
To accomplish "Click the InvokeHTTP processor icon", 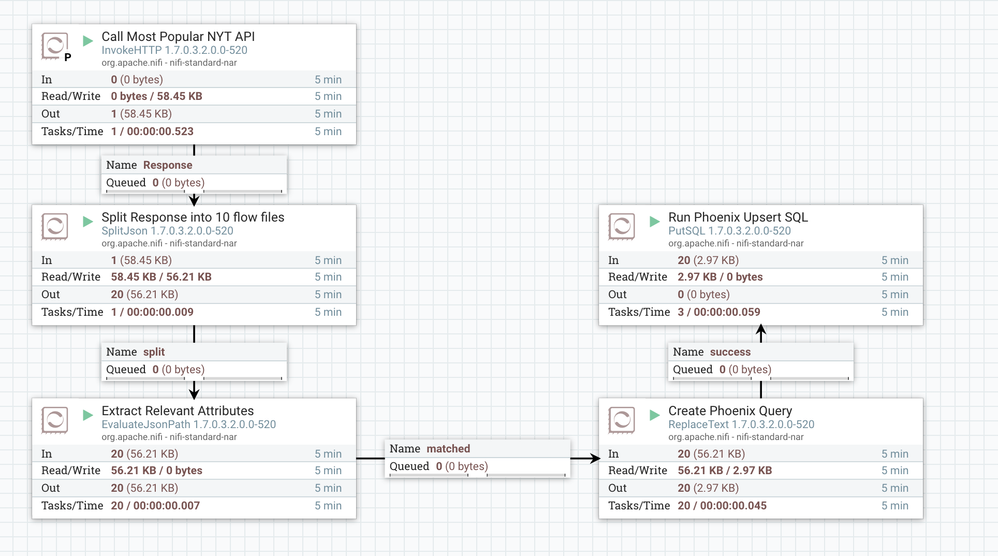I will click(55, 46).
